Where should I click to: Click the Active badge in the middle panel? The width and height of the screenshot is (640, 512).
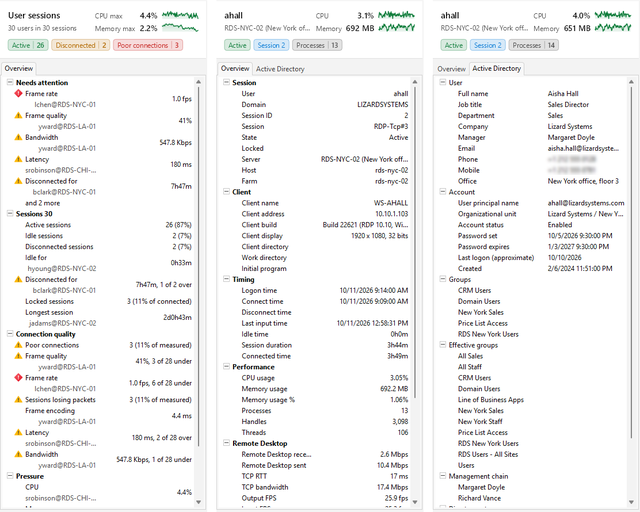pos(237,45)
